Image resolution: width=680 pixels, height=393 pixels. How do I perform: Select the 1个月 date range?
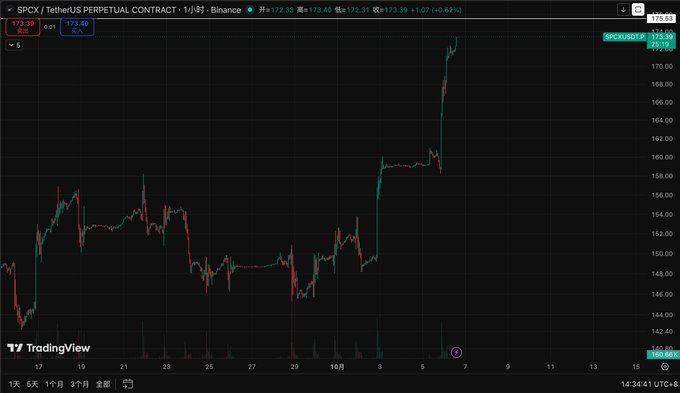(x=54, y=384)
